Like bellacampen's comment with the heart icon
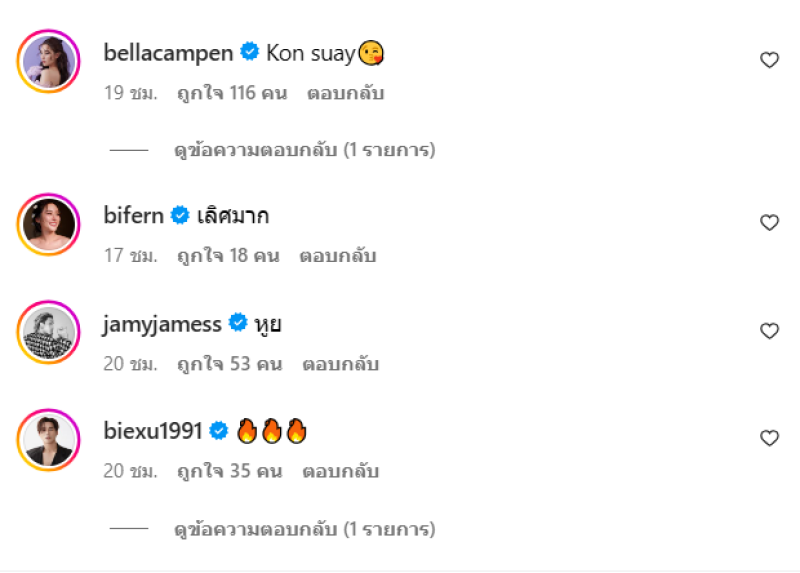 [x=769, y=60]
